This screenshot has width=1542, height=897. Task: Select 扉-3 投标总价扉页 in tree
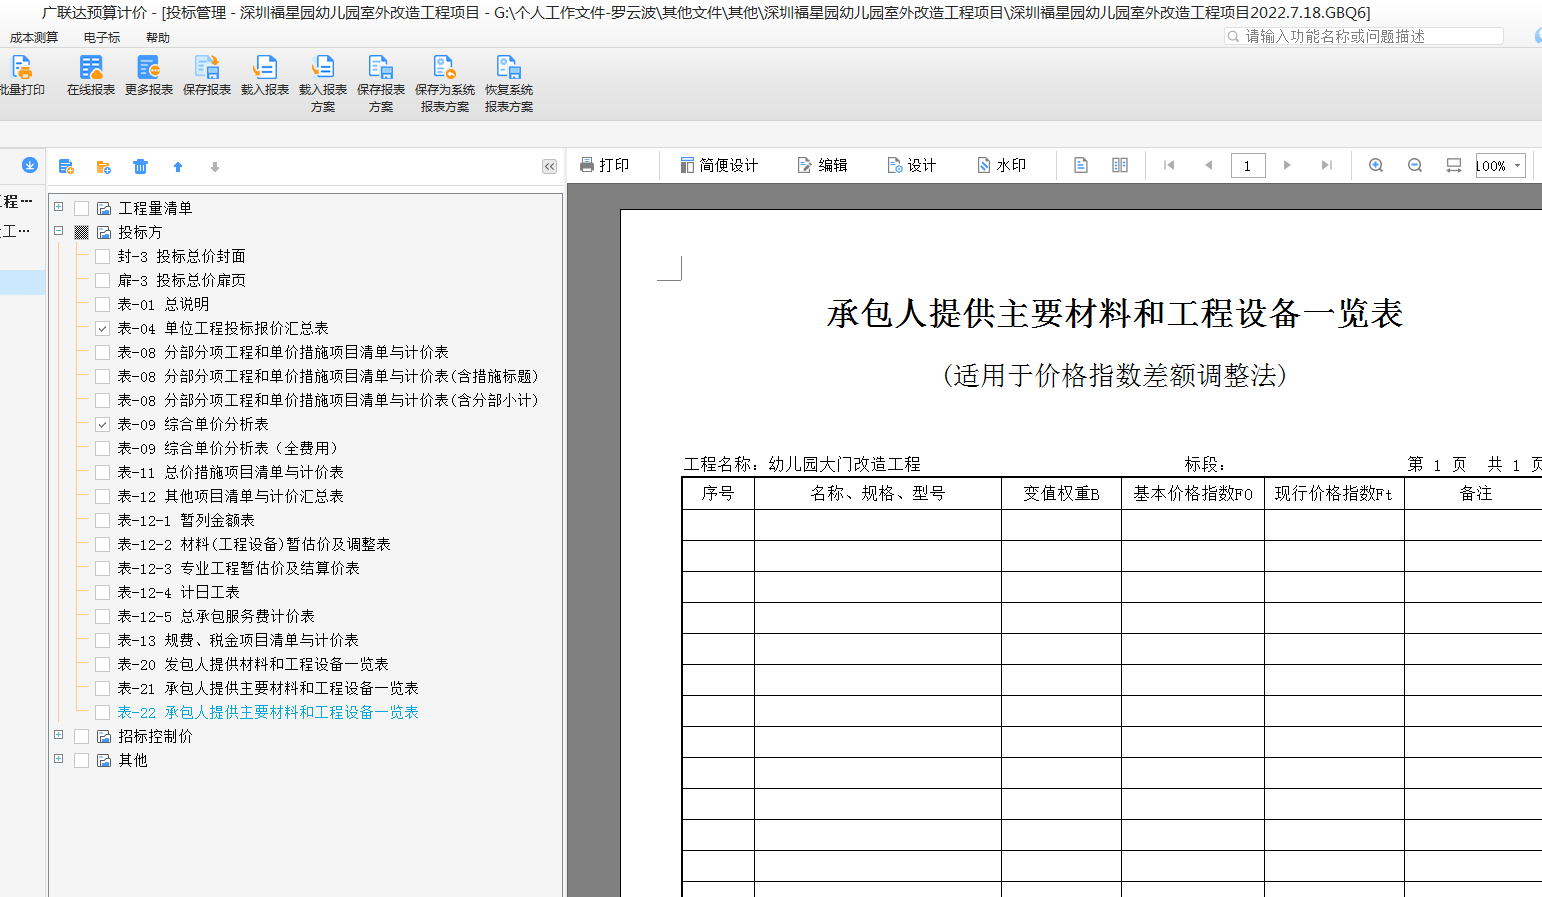click(181, 280)
